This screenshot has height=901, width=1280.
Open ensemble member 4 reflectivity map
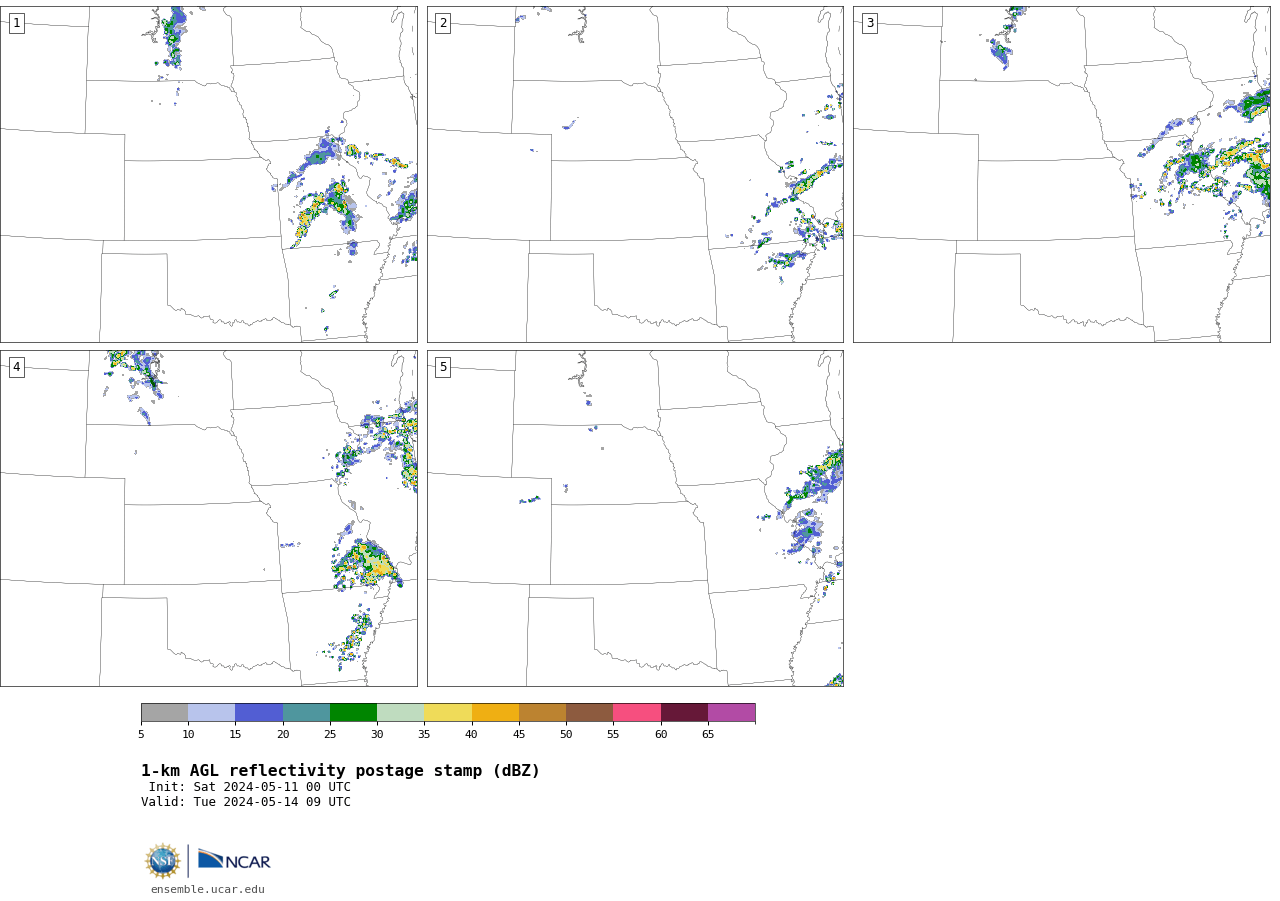(208, 518)
